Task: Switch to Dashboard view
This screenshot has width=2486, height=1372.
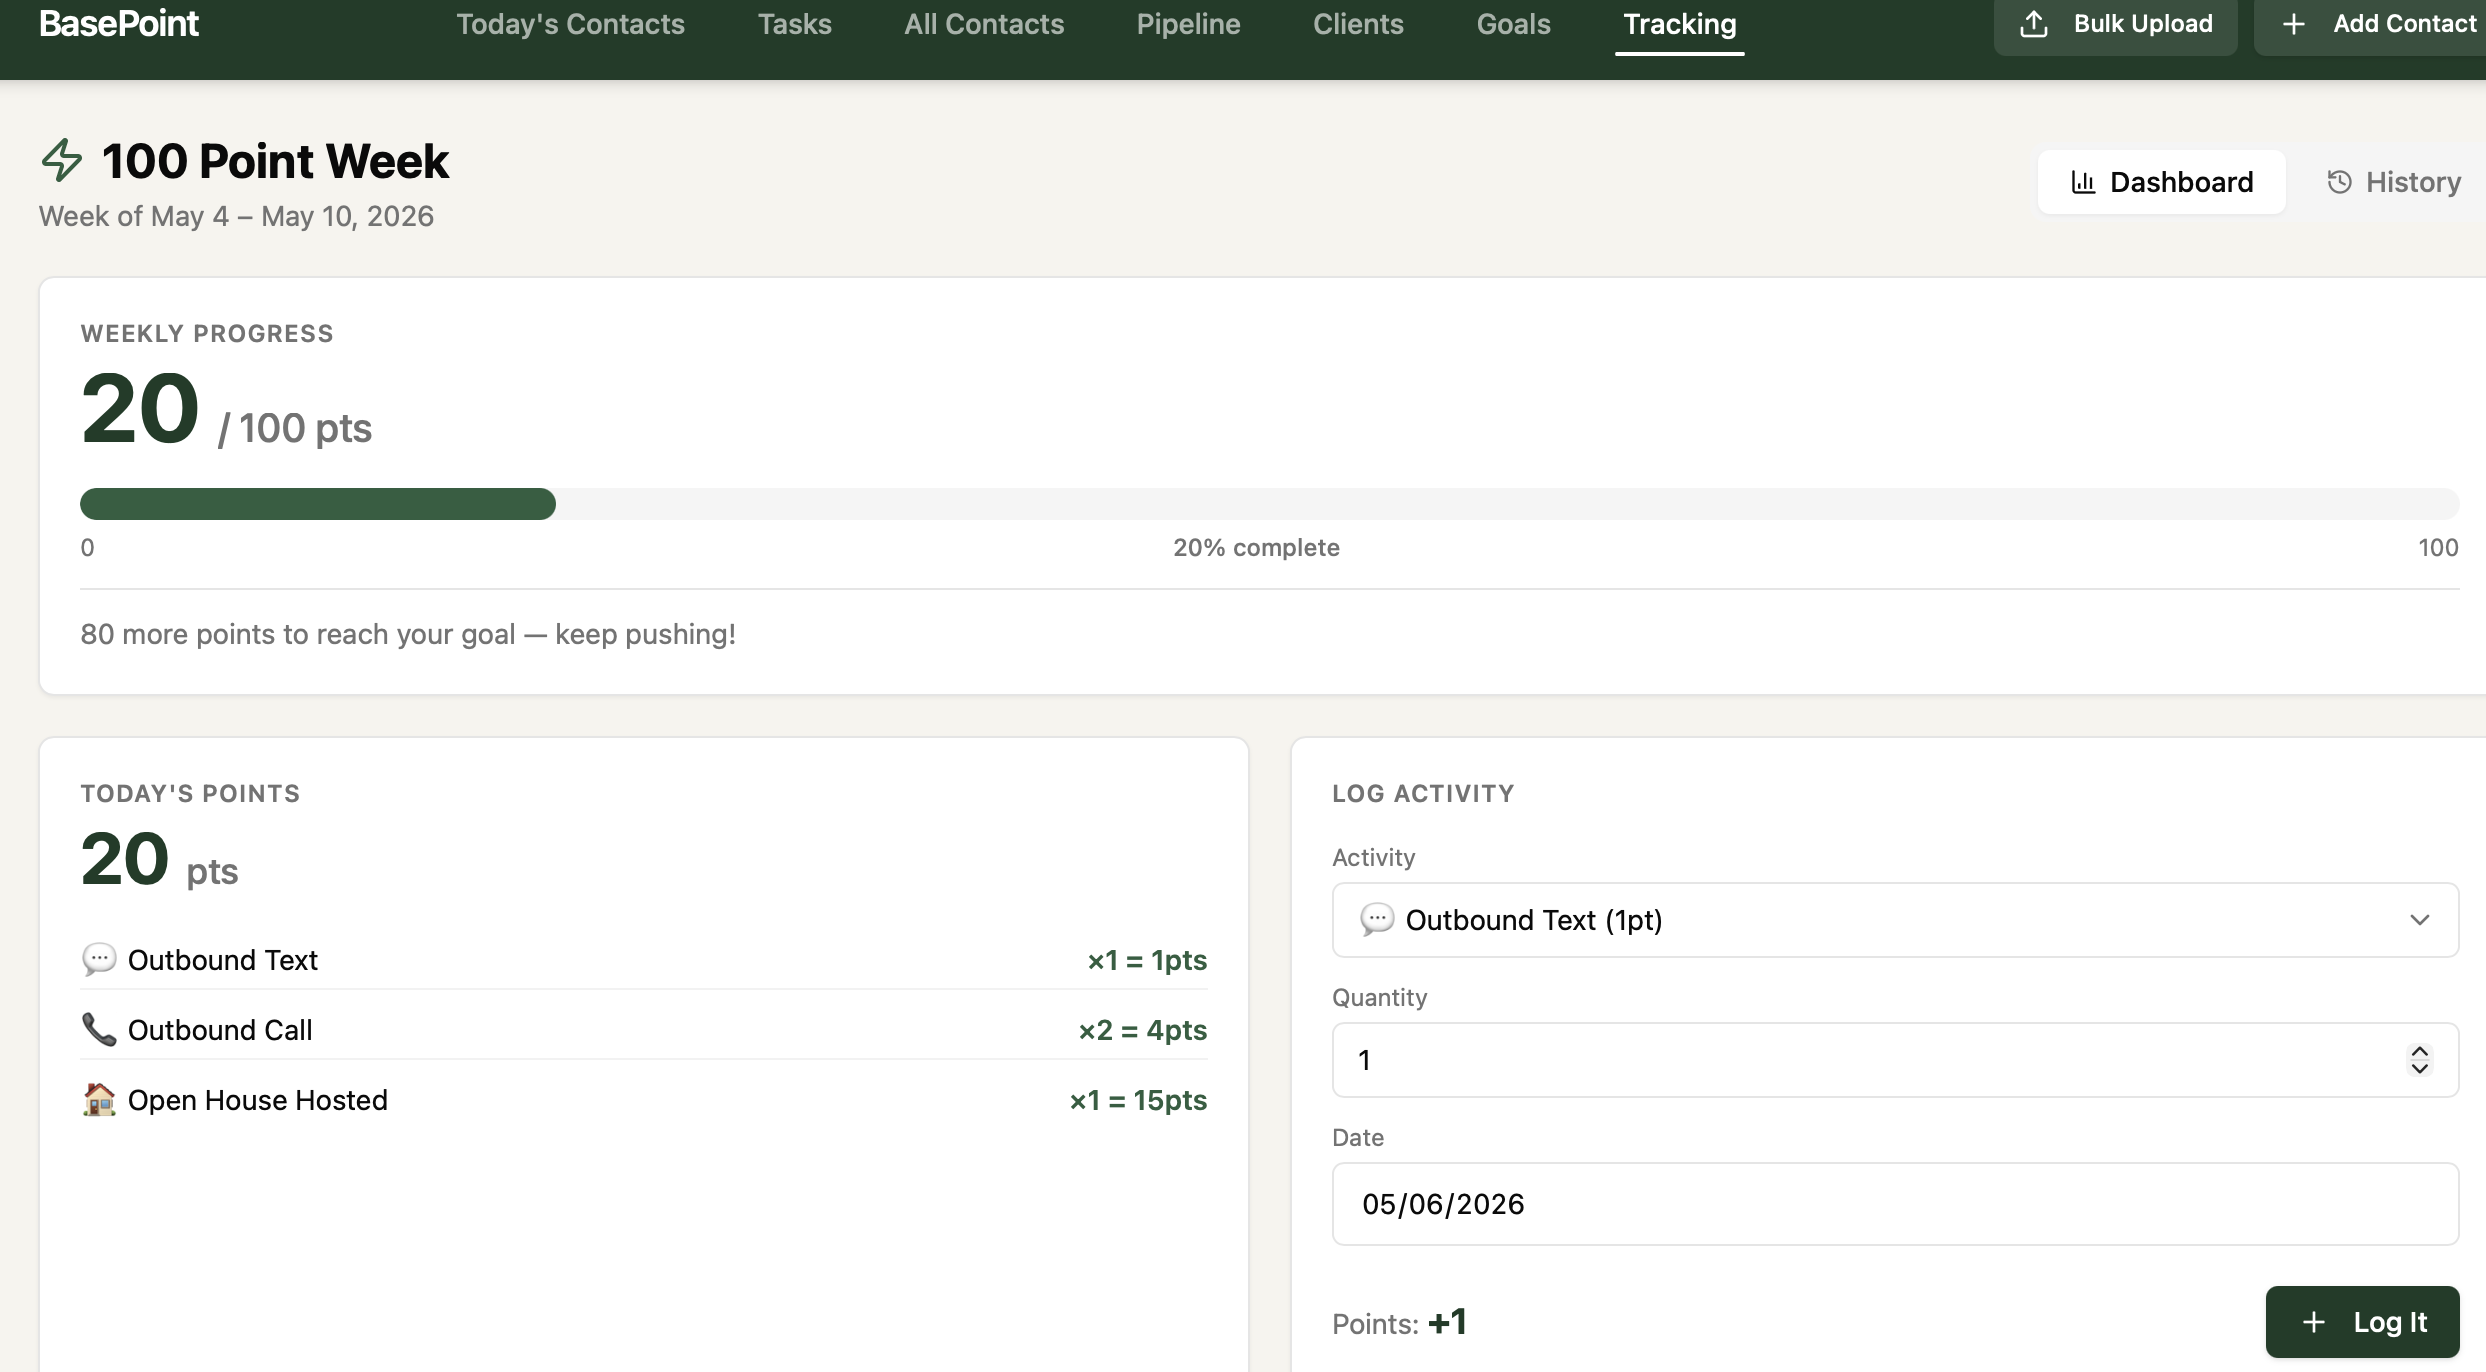Action: [x=2161, y=182]
